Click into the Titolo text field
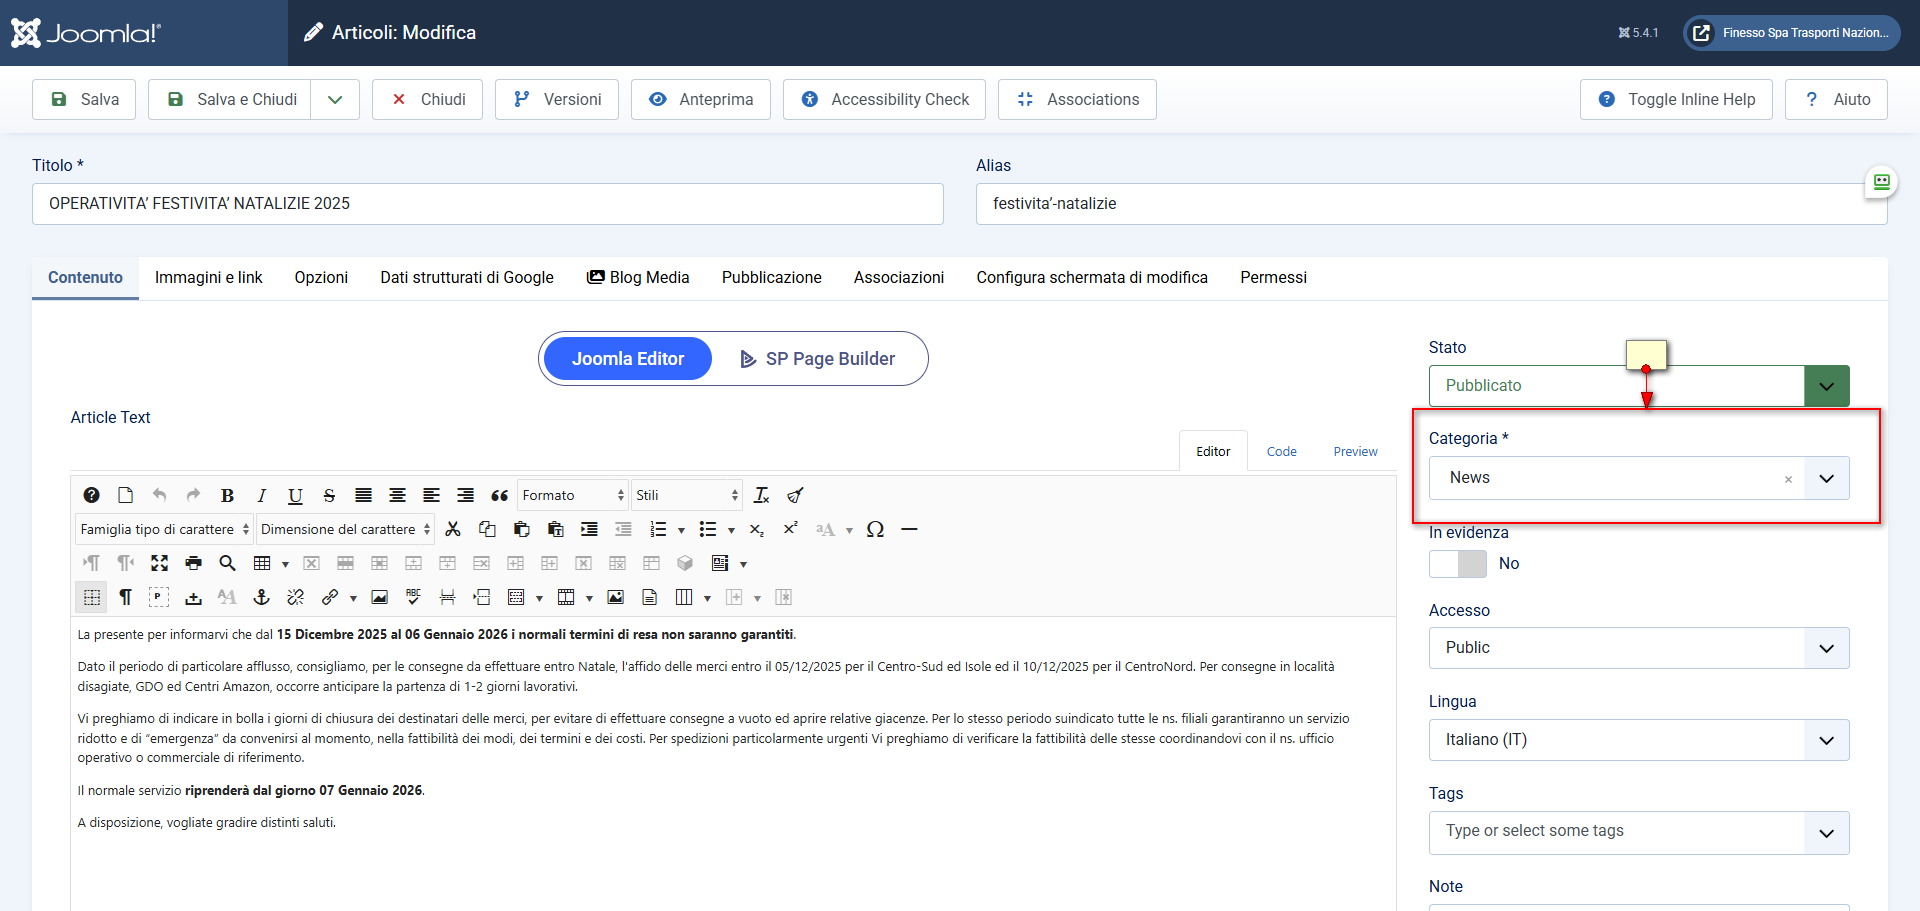1920x911 pixels. (x=487, y=204)
